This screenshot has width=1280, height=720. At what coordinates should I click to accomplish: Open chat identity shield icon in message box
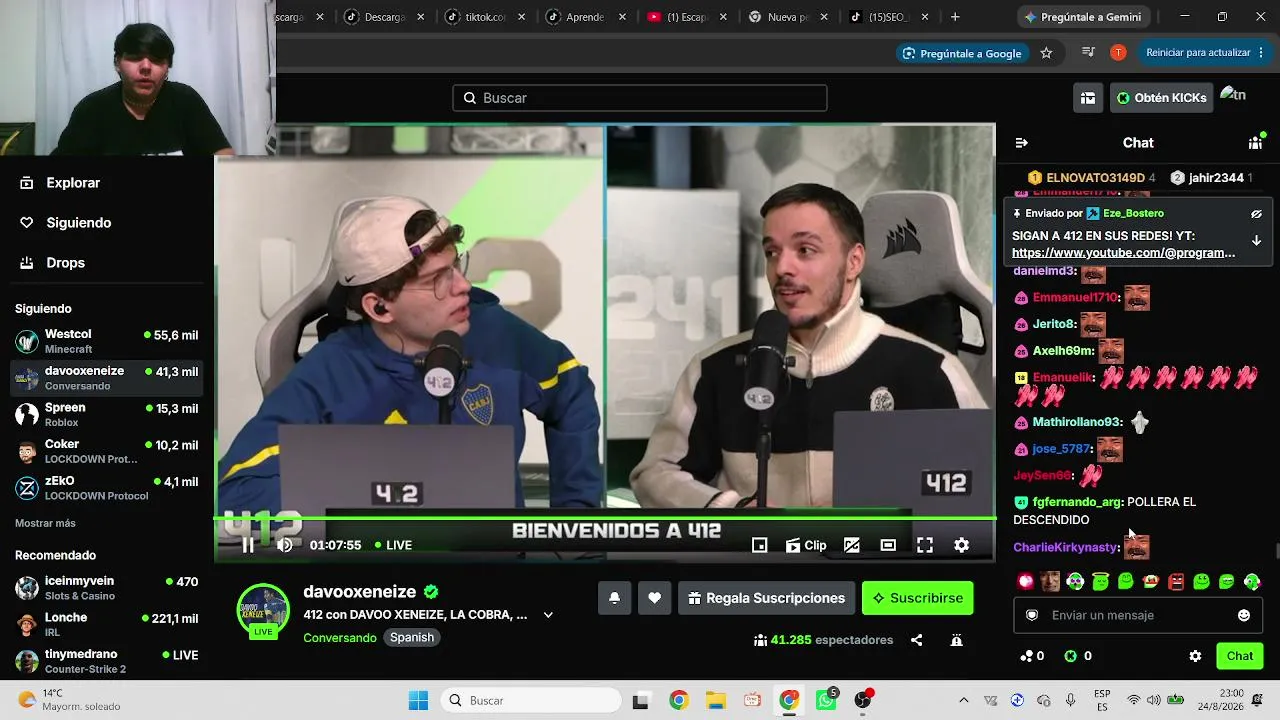(1032, 615)
